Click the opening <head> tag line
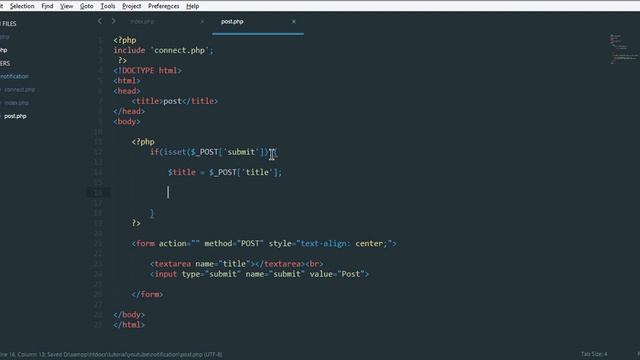640x360 pixels. point(127,91)
